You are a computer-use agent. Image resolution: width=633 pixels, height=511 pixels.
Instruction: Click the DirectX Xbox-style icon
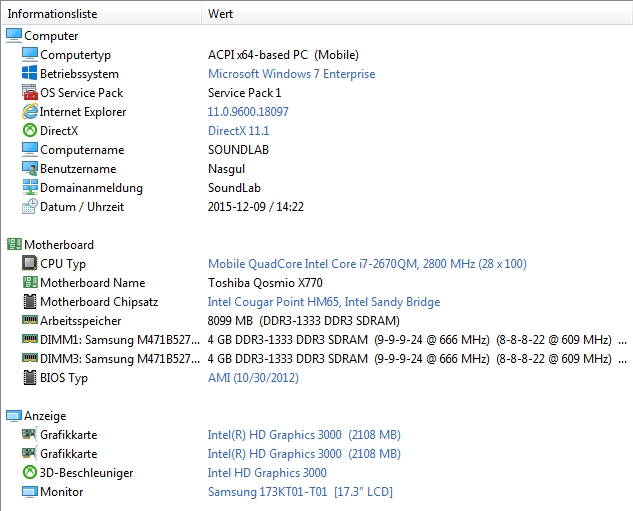coord(30,130)
